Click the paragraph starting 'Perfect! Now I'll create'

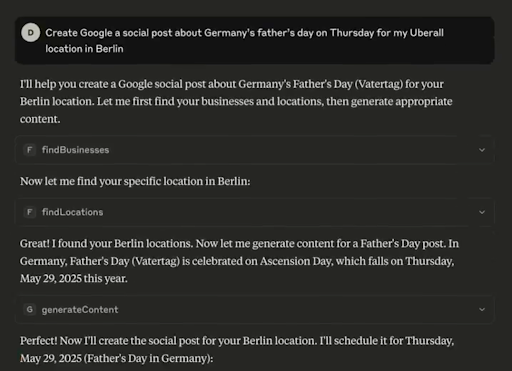[237, 349]
